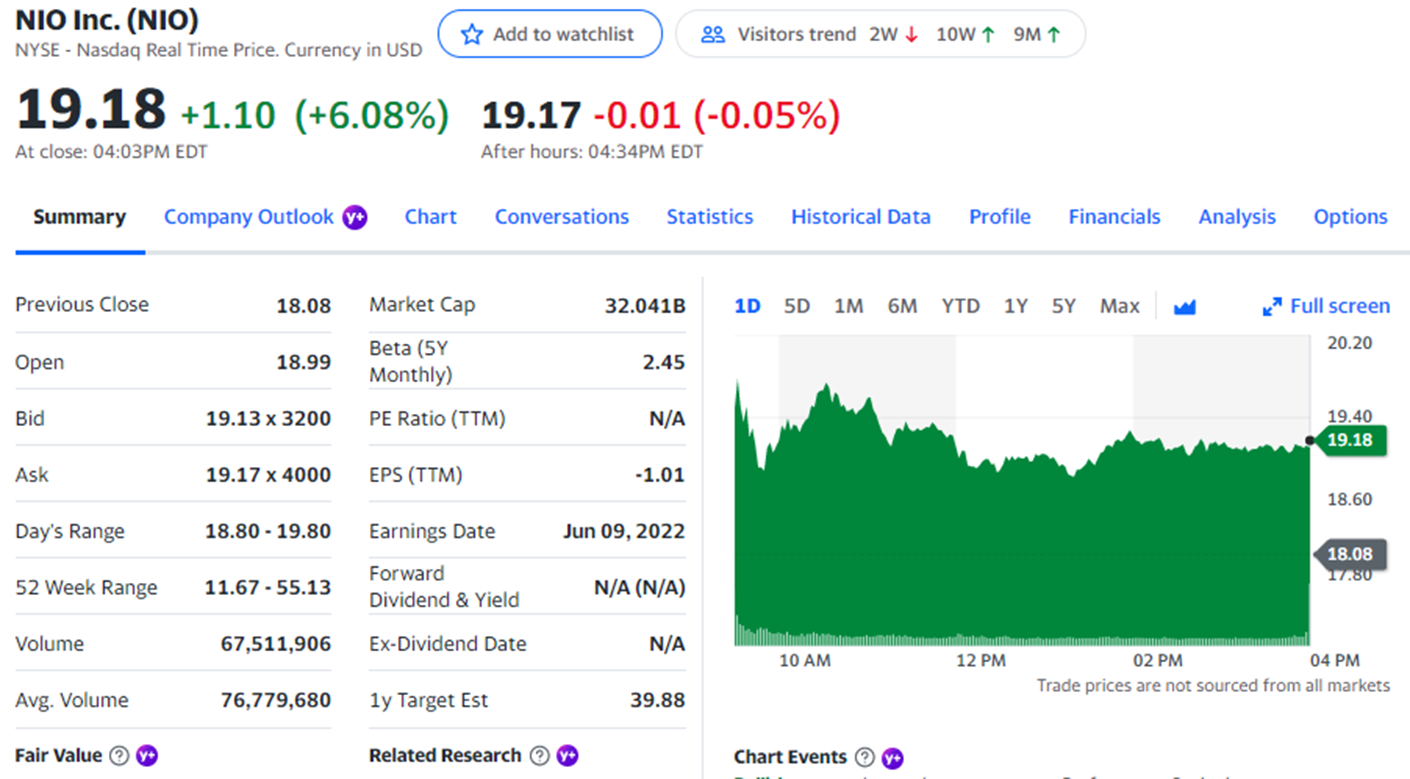The image size is (1410, 779).
Task: Select the 5D chart range
Action: pyautogui.click(x=797, y=306)
